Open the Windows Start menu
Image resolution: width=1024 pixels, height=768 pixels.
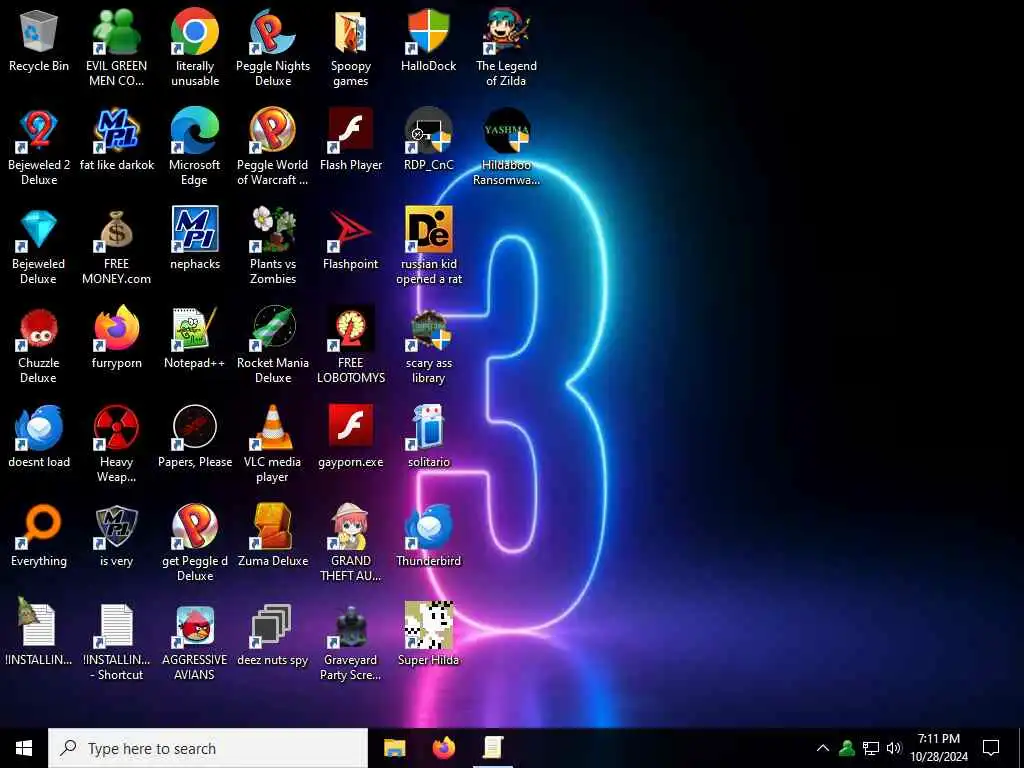pyautogui.click(x=24, y=748)
